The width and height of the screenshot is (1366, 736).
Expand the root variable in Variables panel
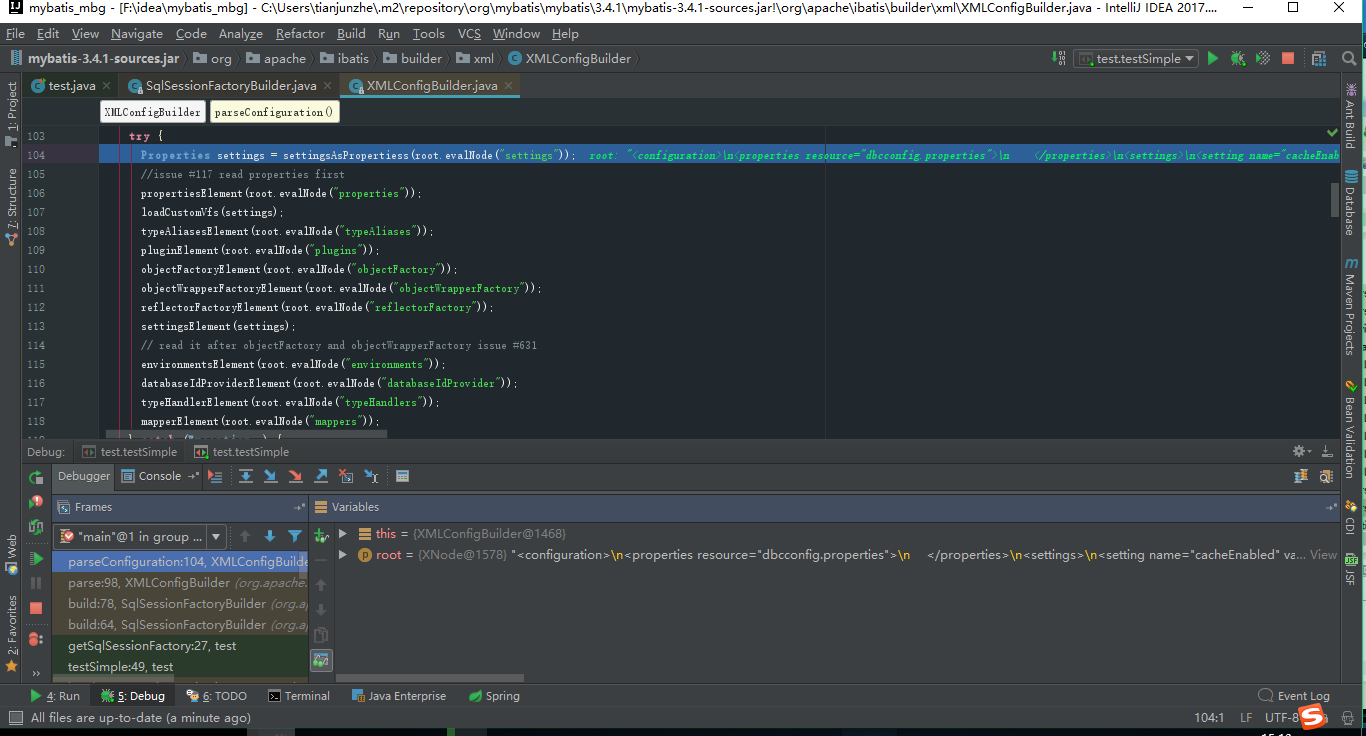(x=340, y=554)
